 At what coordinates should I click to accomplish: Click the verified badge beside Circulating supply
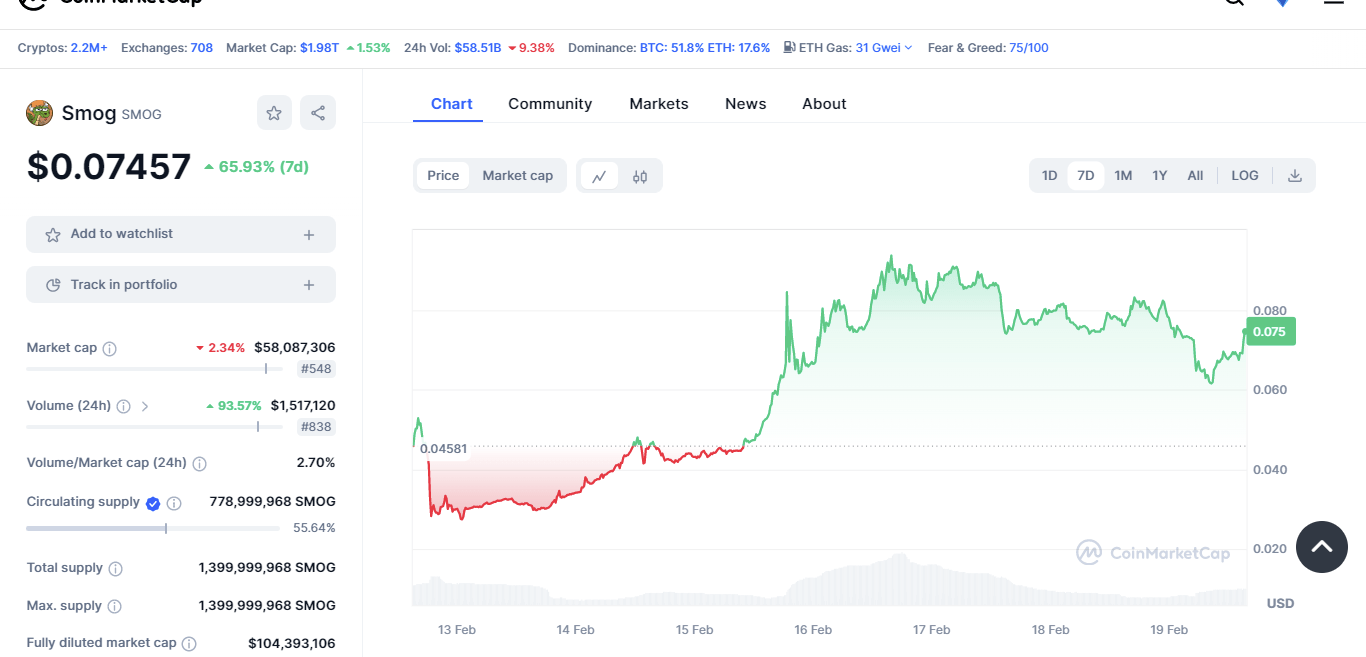pyautogui.click(x=153, y=503)
